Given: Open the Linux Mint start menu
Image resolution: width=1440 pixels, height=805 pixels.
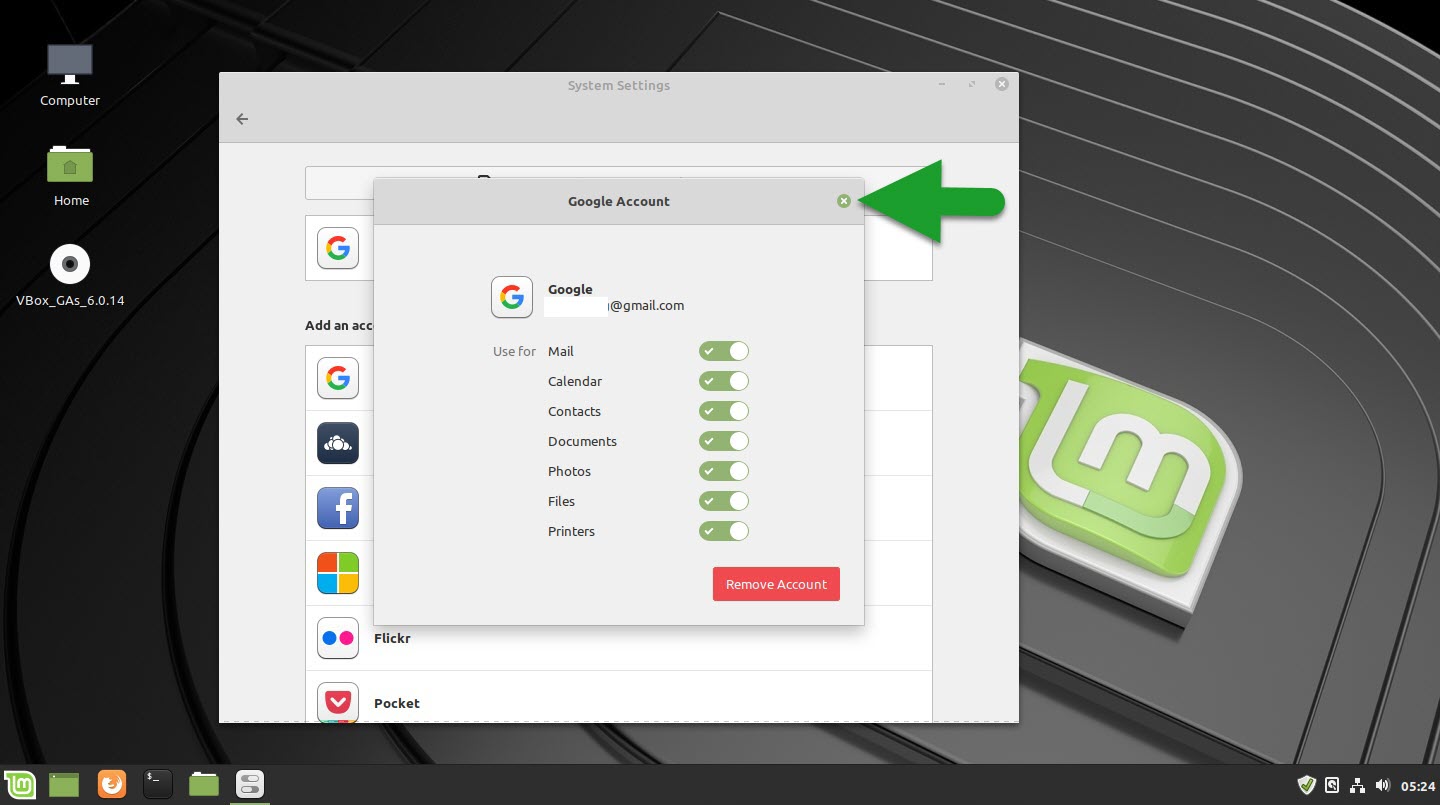Looking at the screenshot, I should pos(19,784).
